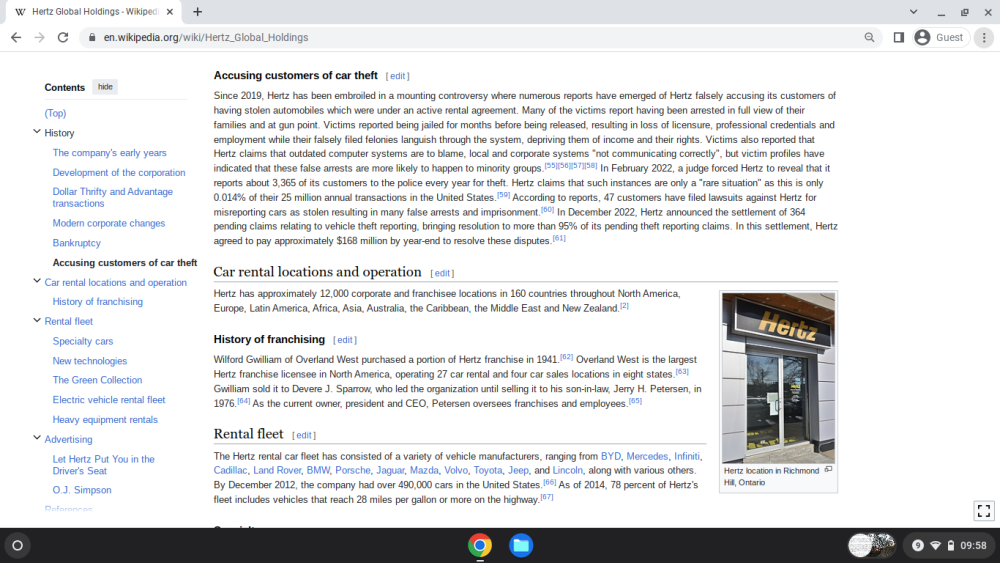The image size is (1000, 563).
Task: Edit the Accusing customers of car theft section
Action: [397, 76]
